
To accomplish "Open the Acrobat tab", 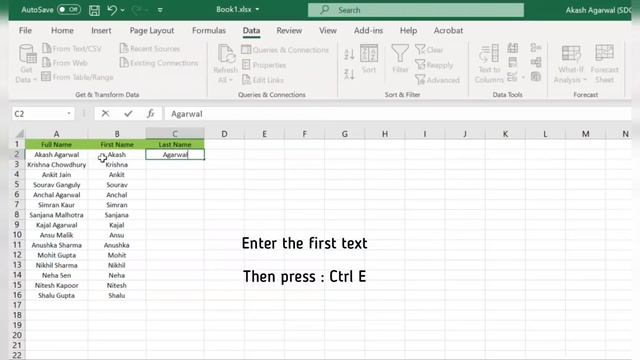I will point(448,31).
